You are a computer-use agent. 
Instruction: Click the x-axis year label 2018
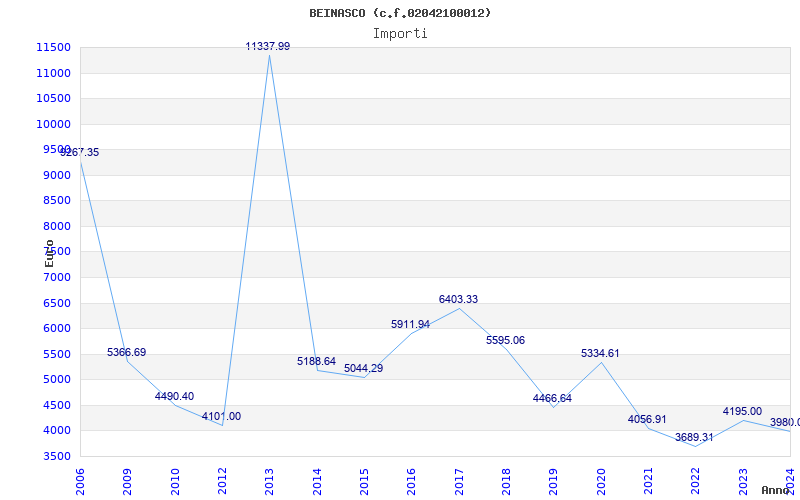(x=506, y=482)
